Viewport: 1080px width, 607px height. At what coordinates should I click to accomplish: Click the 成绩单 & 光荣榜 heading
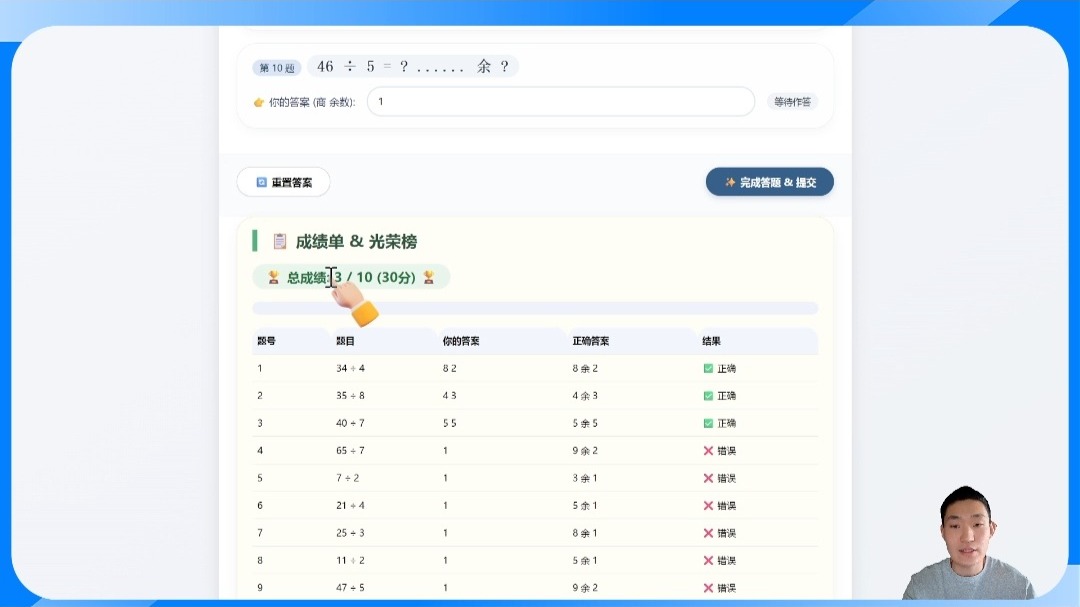click(356, 242)
